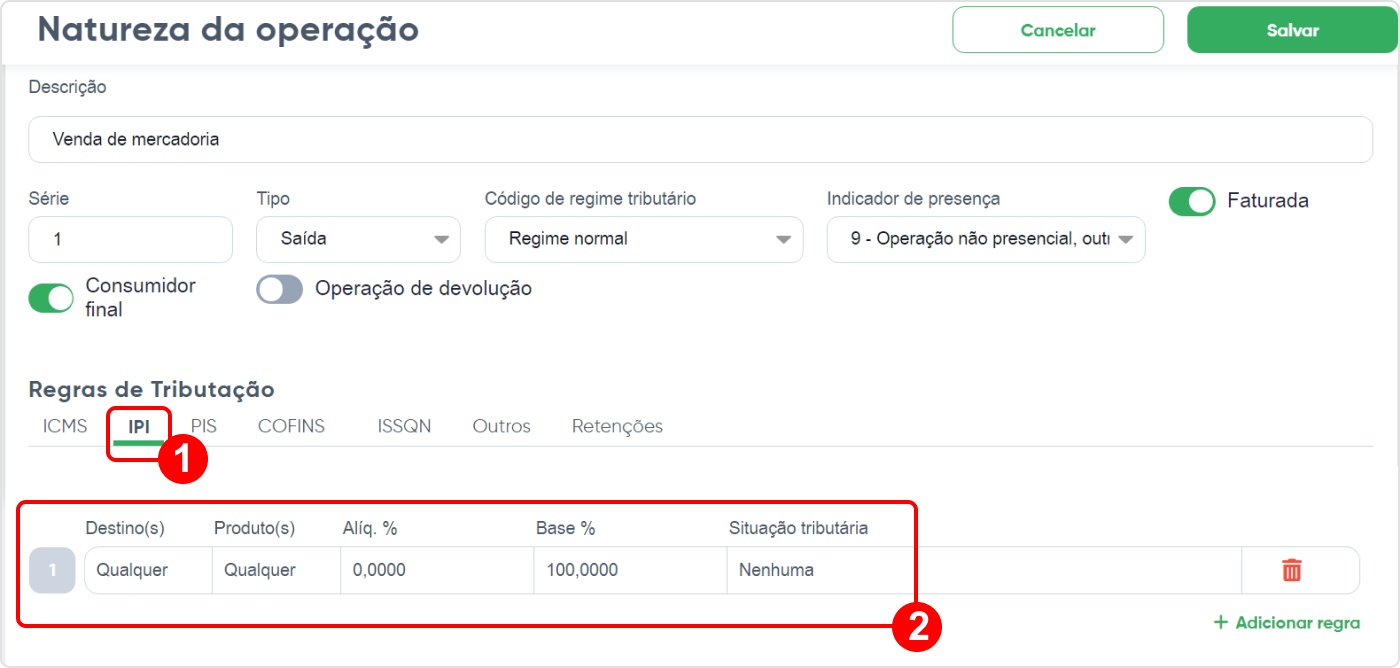Switch to the Outros tab
Image resolution: width=1400 pixels, height=668 pixels.
(x=501, y=426)
